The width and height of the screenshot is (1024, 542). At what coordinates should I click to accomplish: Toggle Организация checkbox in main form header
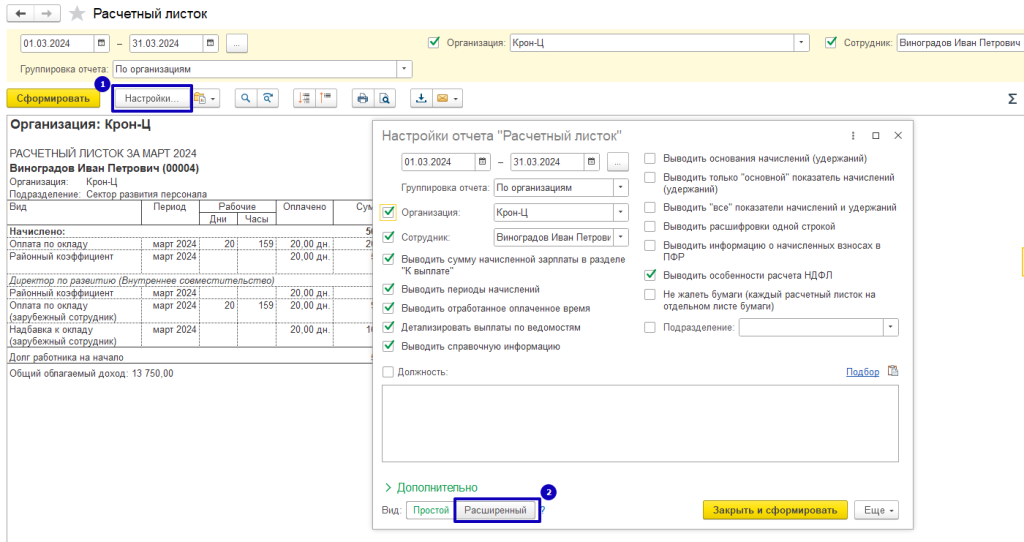(x=434, y=42)
